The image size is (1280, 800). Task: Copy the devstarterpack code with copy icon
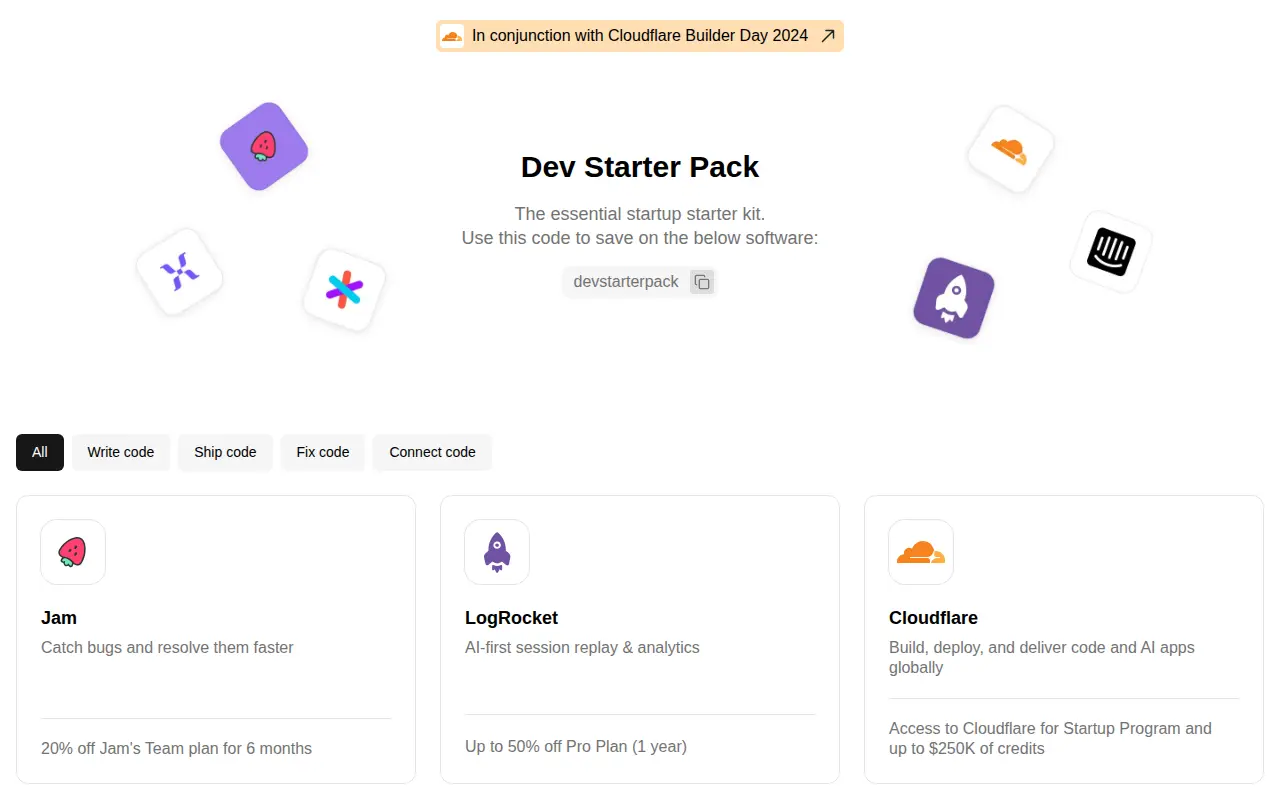pos(702,282)
